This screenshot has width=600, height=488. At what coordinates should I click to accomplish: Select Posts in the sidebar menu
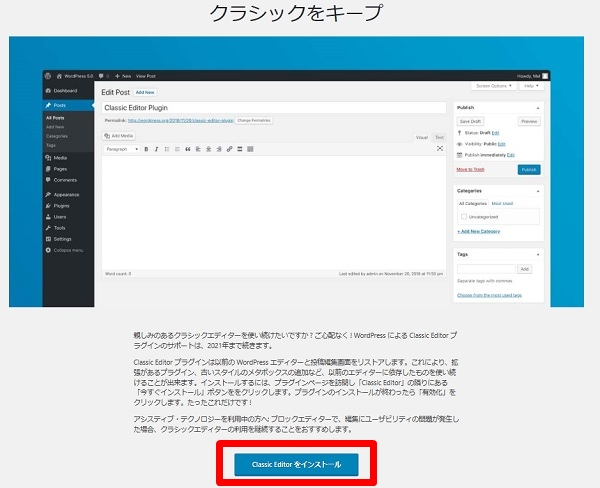60,105
